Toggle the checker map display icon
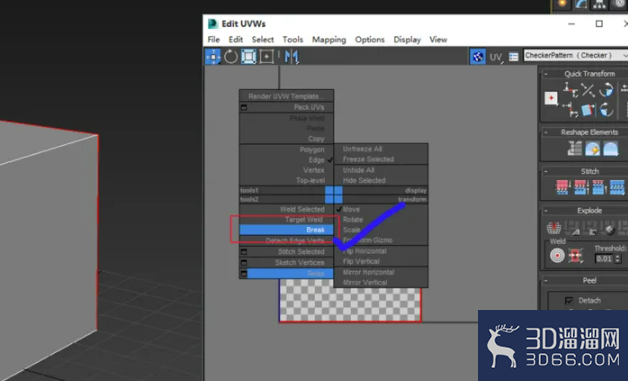Viewport: 628px width, 381px height. click(x=477, y=56)
